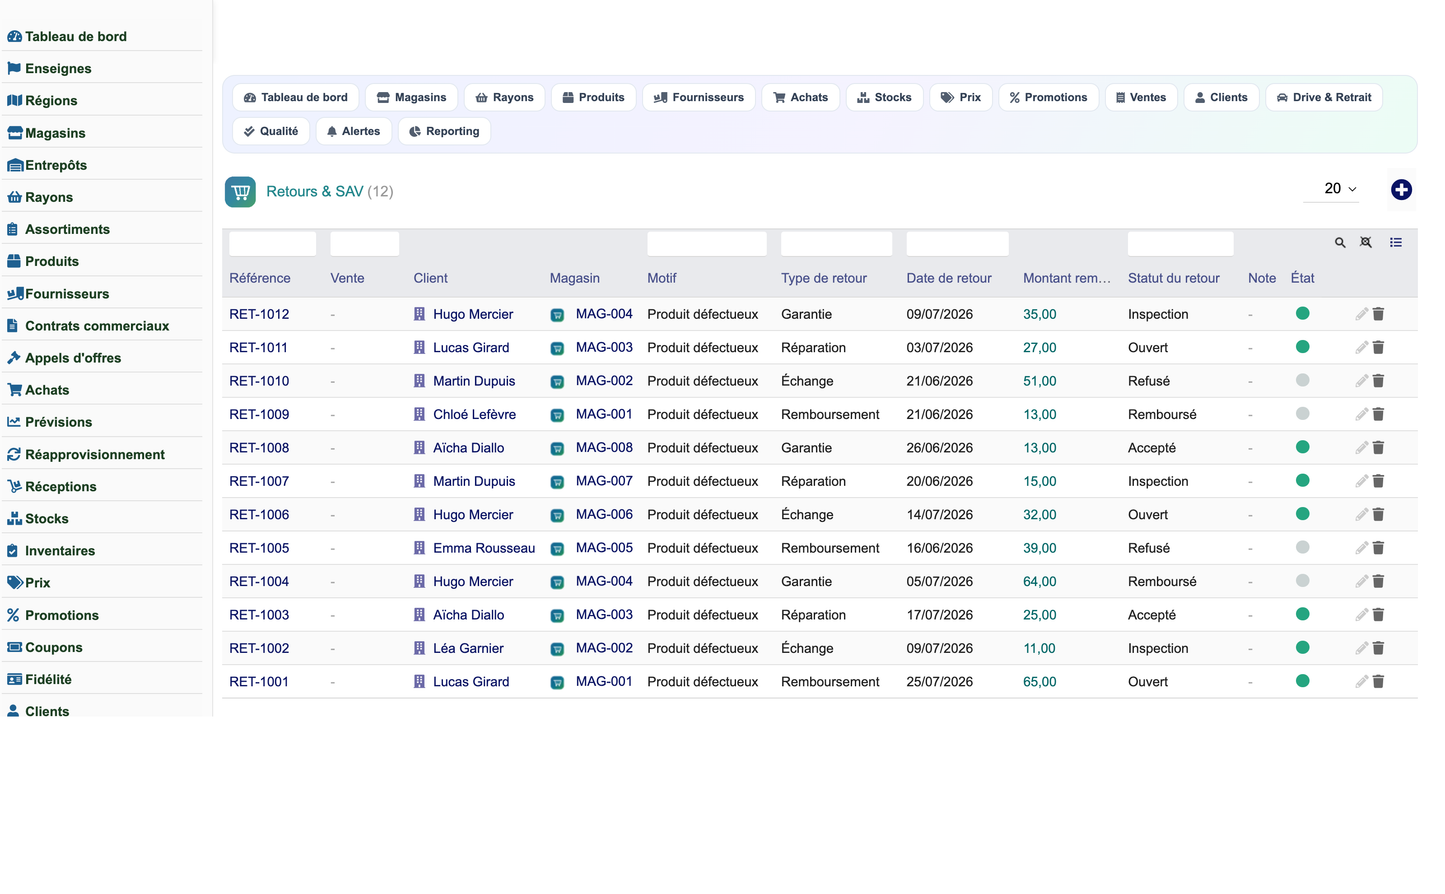
Task: Delete row RET-1012 with the trash icon
Action: pos(1378,314)
